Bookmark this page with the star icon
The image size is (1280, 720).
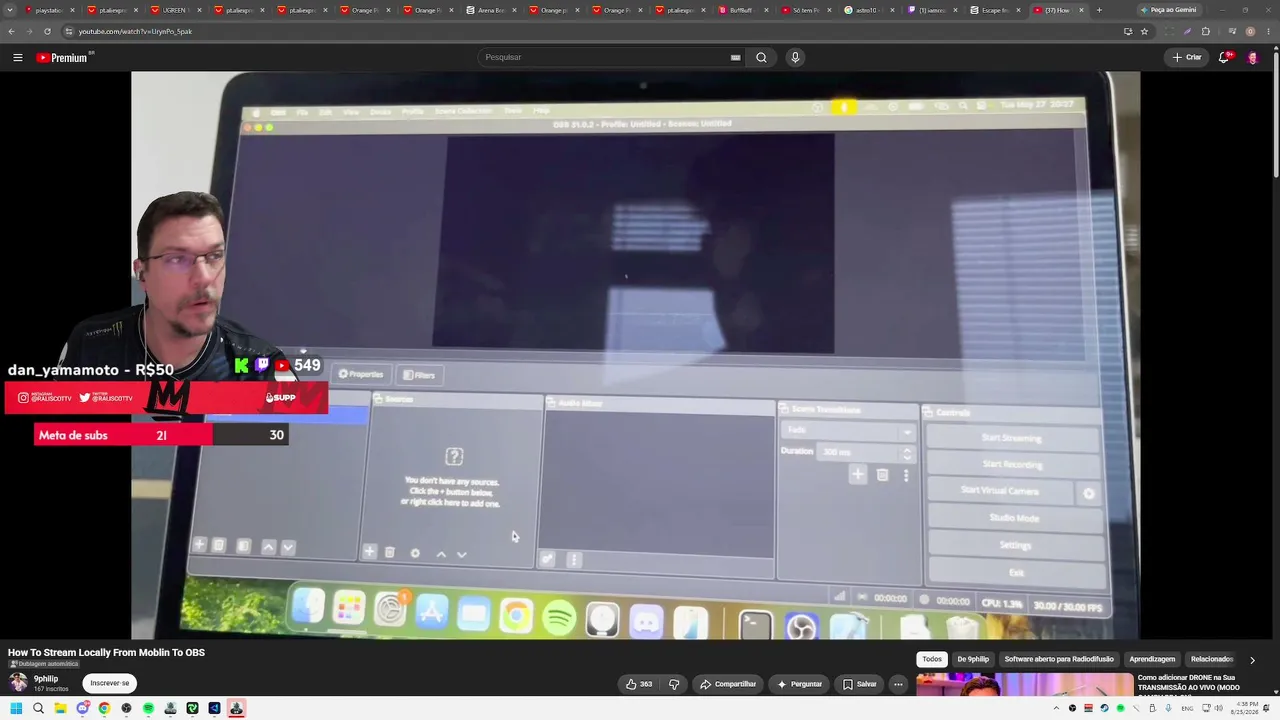click(1144, 31)
